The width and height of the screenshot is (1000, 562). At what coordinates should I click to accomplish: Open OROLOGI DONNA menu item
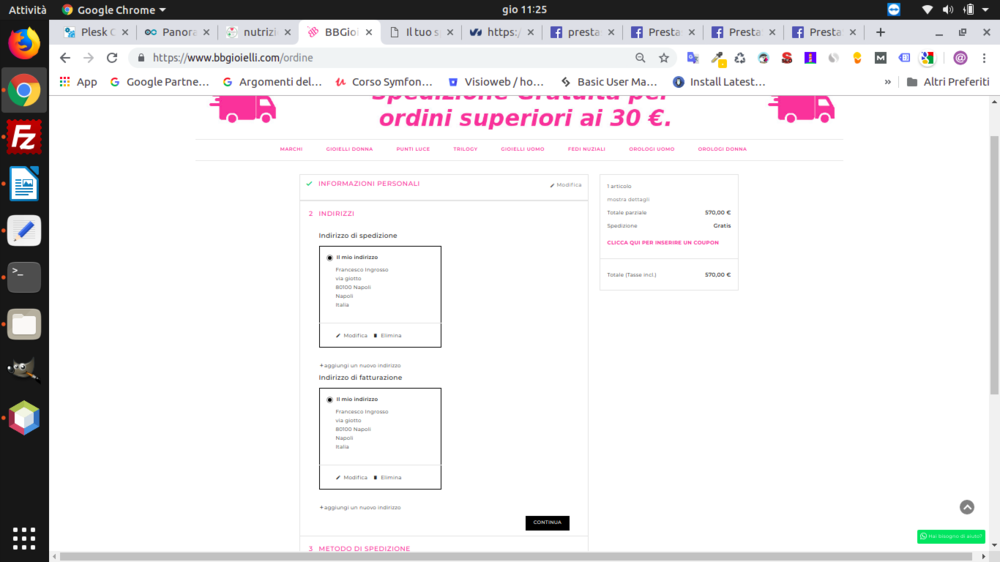coord(722,149)
